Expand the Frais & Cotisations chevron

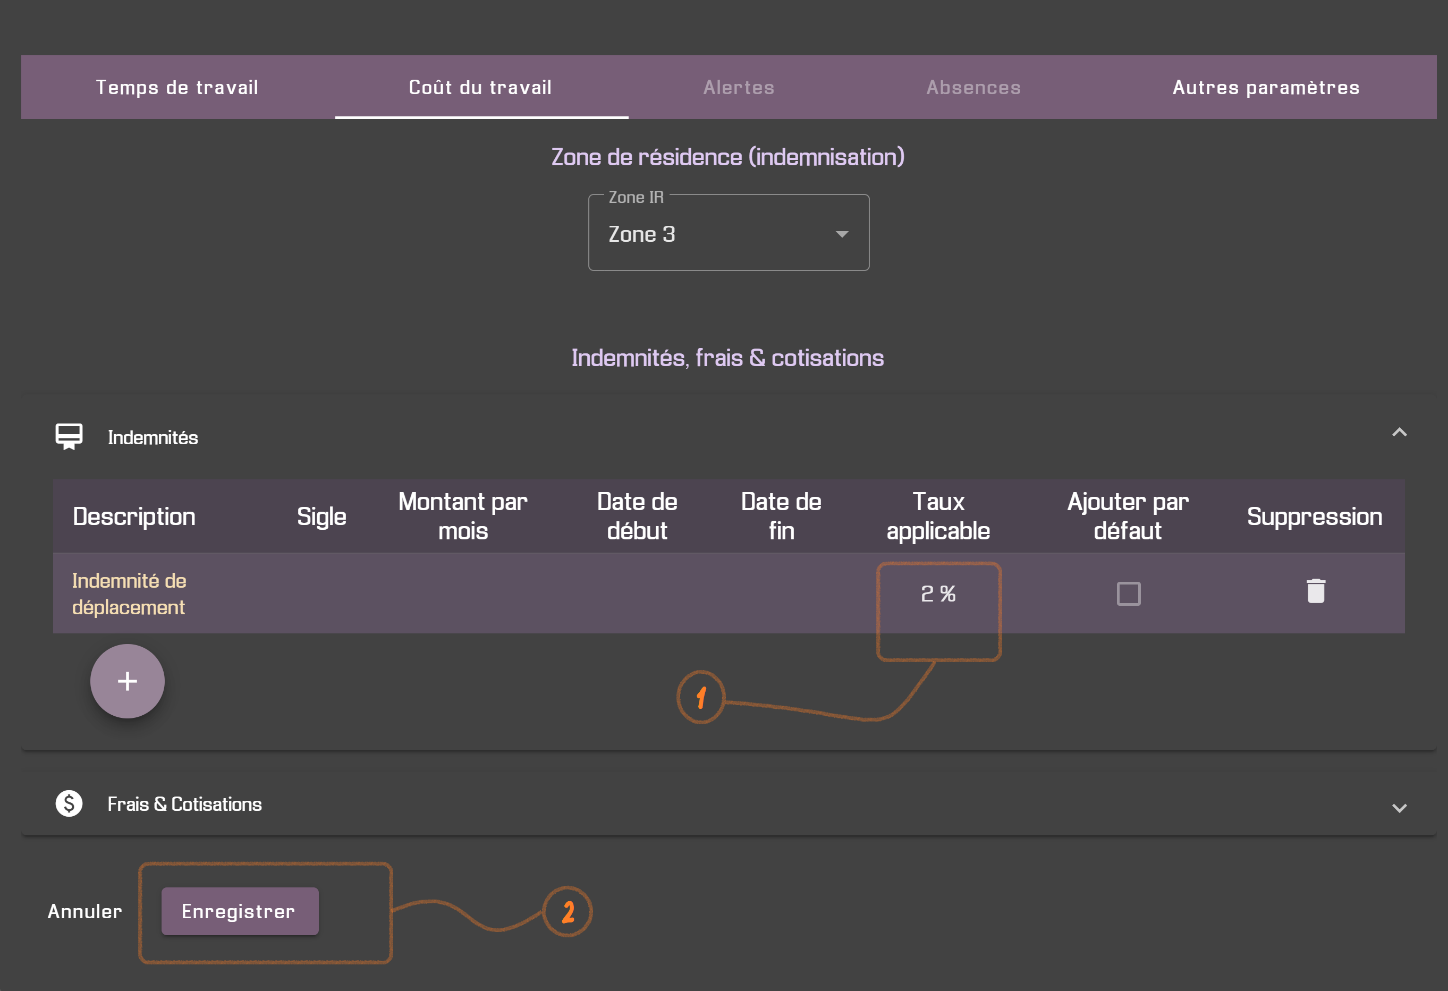pyautogui.click(x=1399, y=808)
